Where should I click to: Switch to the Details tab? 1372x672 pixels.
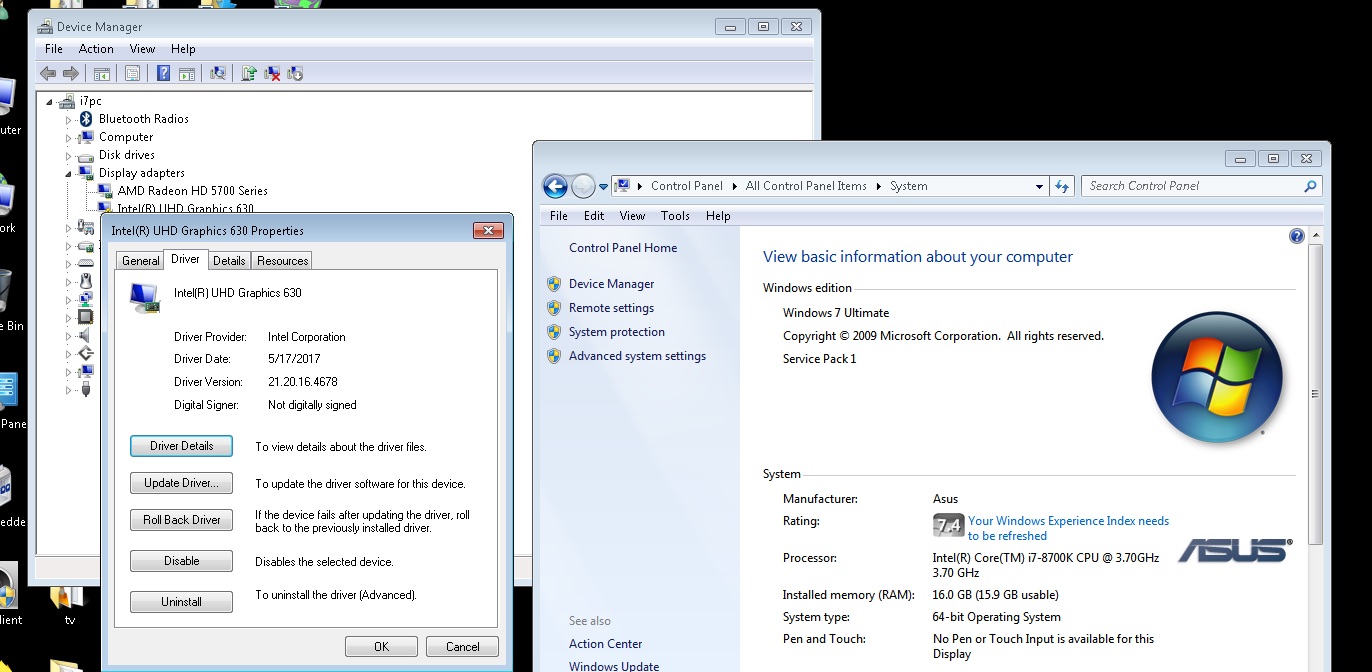tap(229, 261)
